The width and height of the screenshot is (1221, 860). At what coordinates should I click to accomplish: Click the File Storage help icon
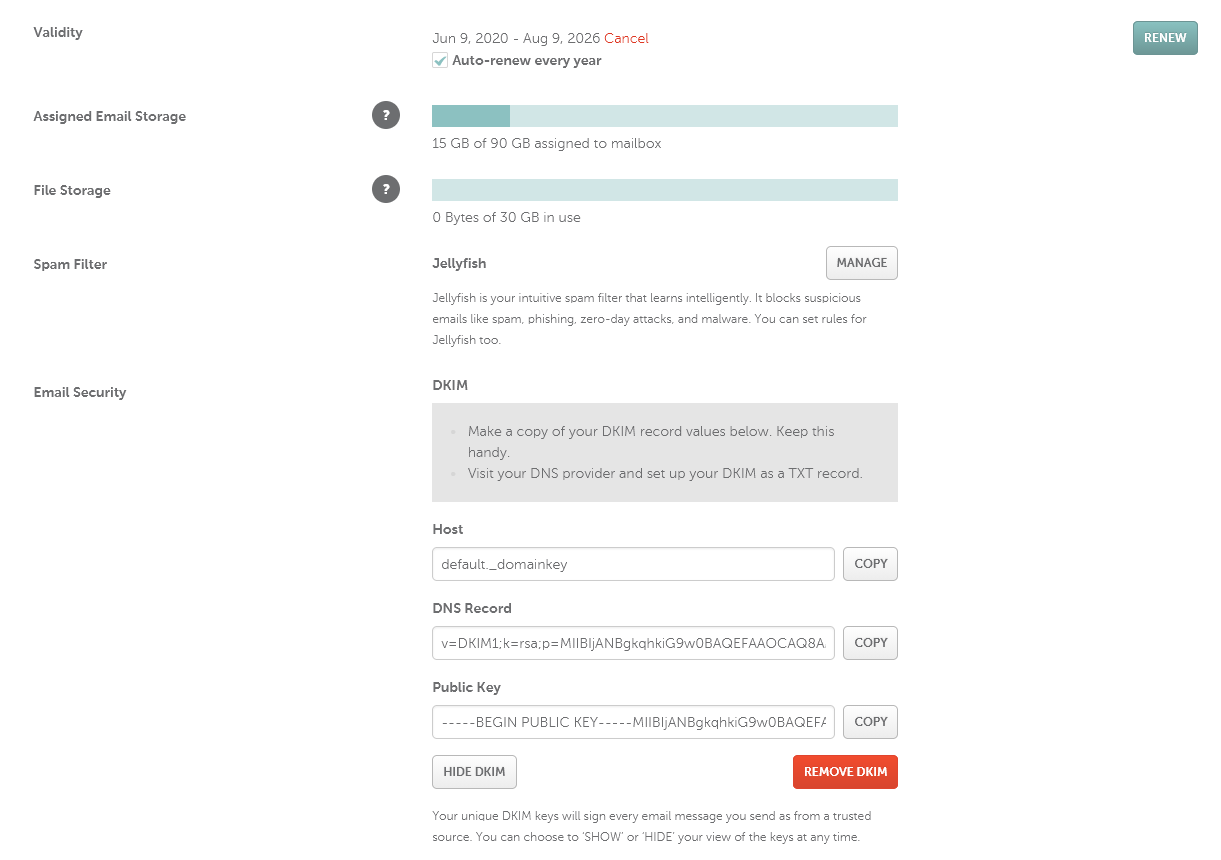tap(386, 189)
